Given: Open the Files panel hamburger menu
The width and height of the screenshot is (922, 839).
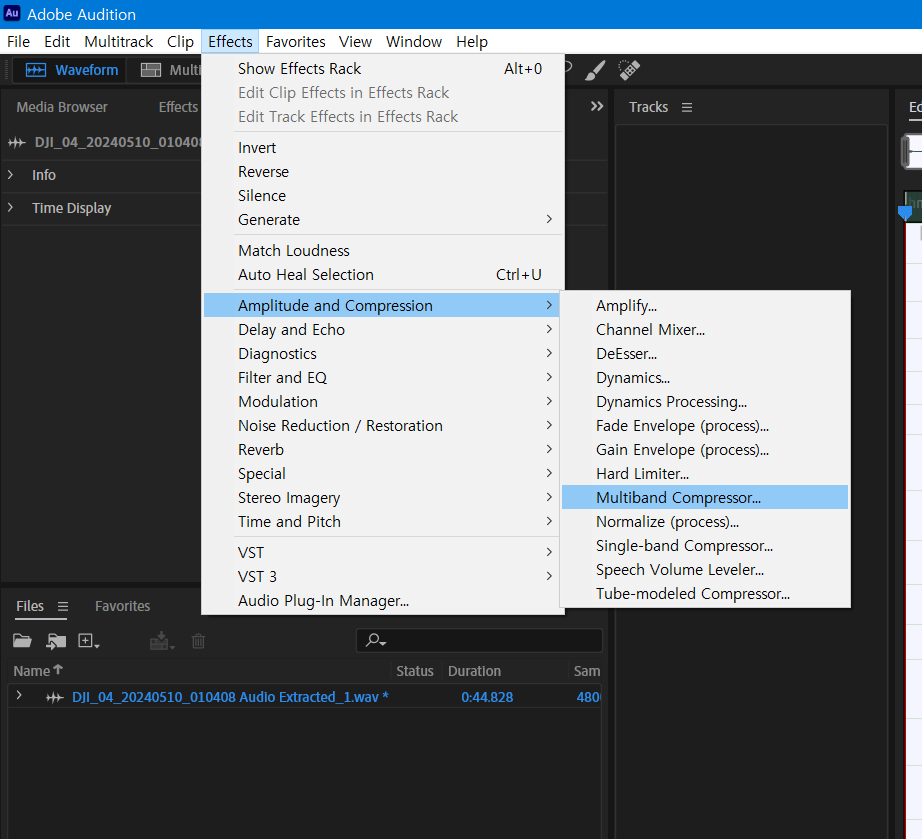Looking at the screenshot, I should (x=63, y=606).
